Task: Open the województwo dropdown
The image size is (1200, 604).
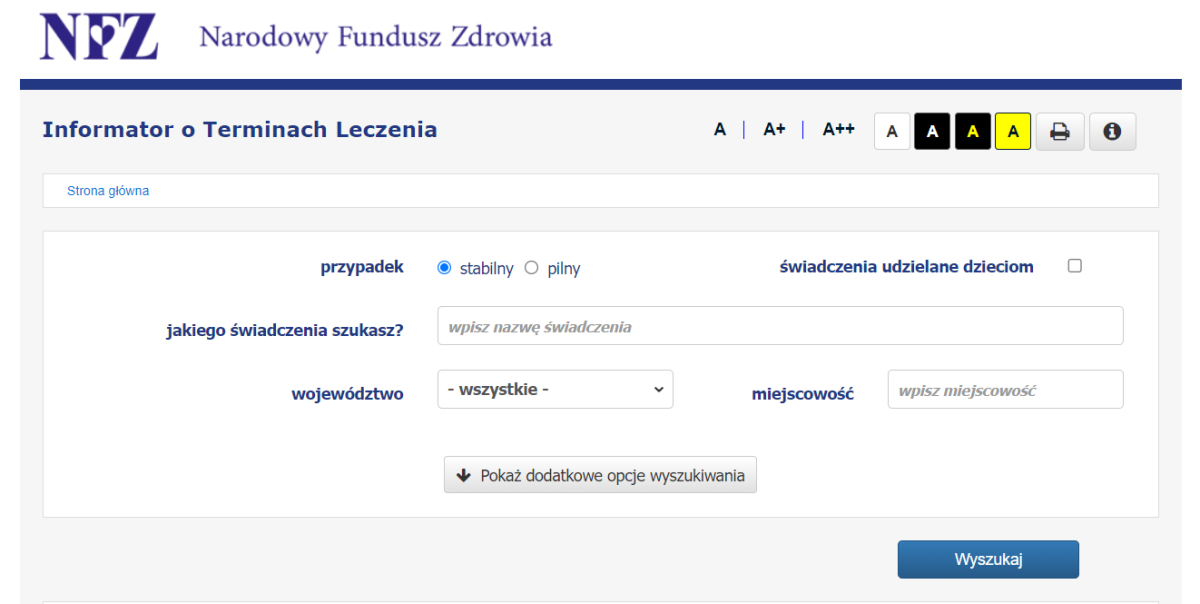Action: tap(555, 389)
